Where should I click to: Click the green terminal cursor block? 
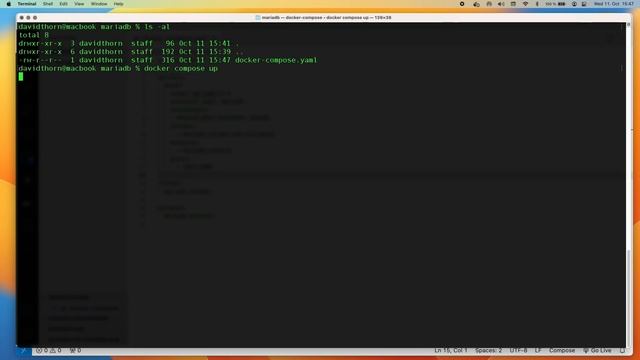click(x=21, y=77)
